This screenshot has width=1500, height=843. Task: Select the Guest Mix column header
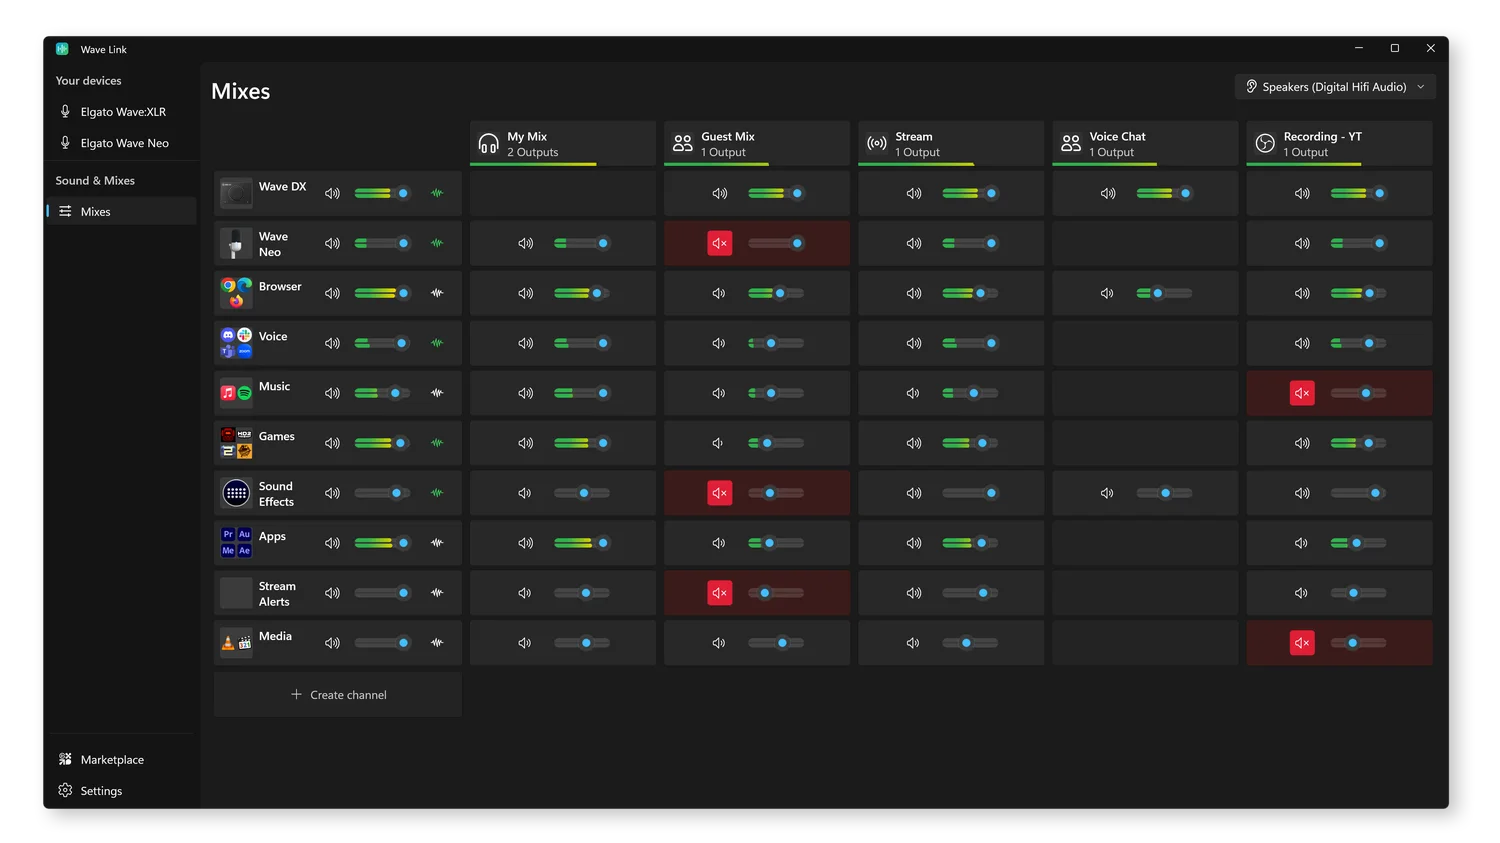pos(756,143)
